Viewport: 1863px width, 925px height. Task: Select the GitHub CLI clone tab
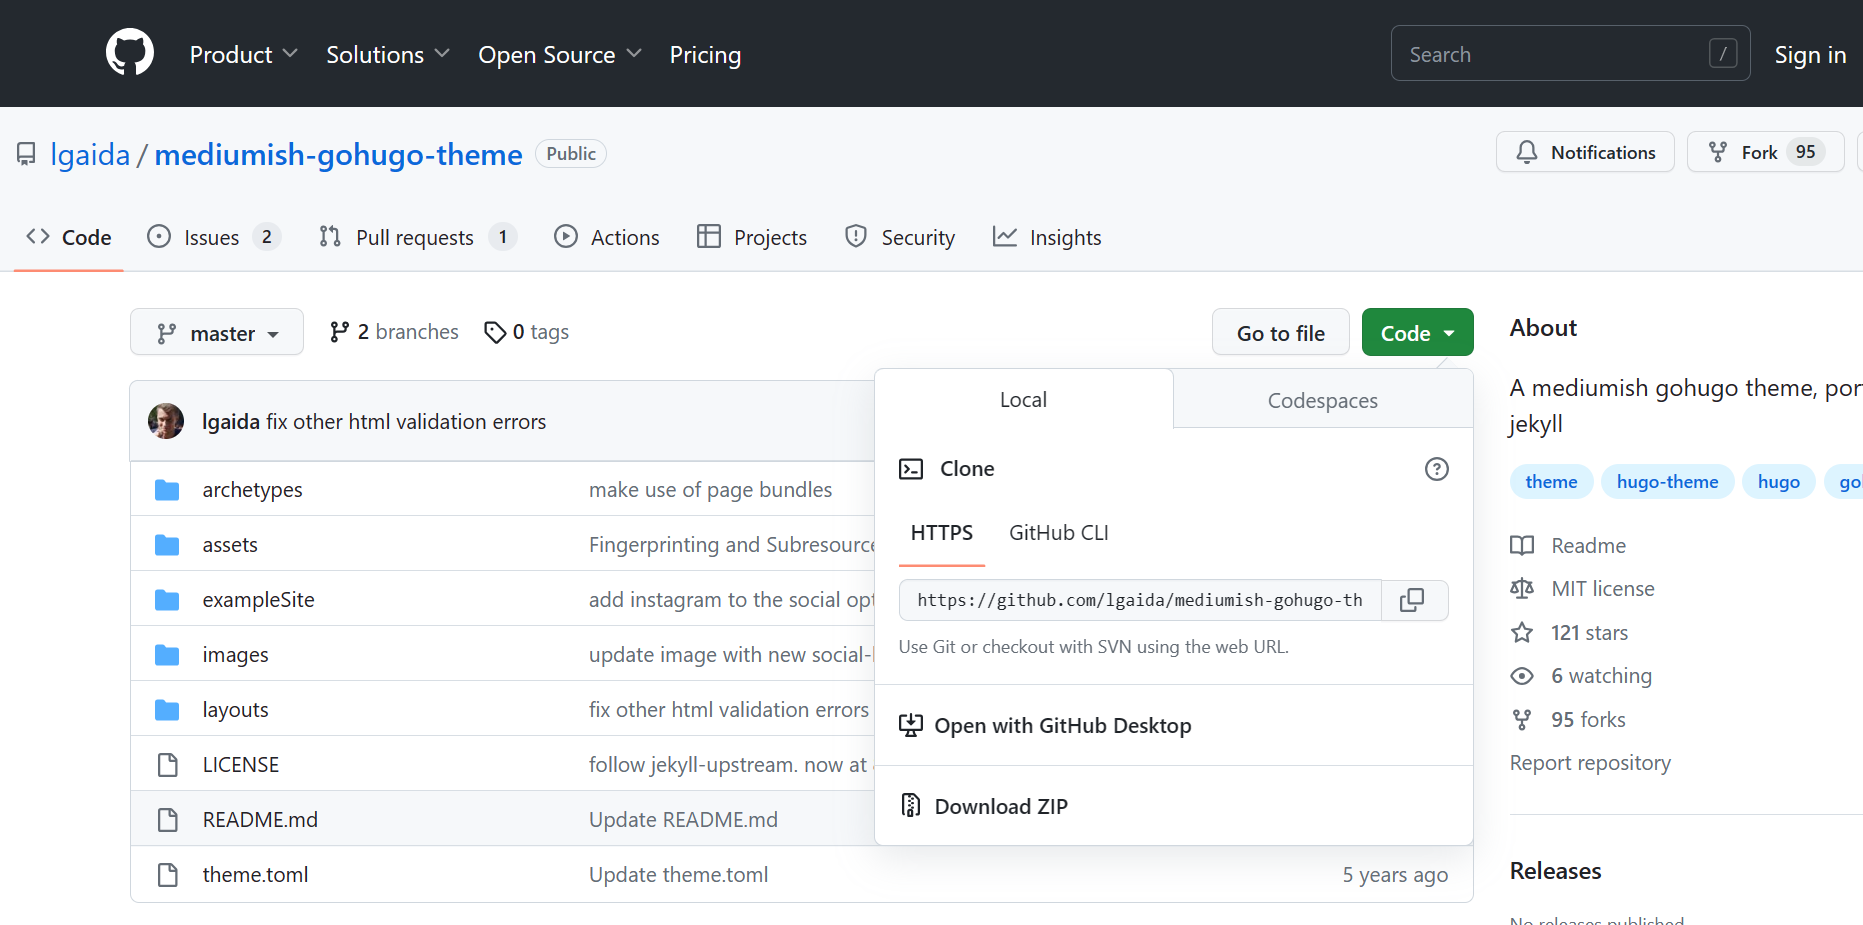point(1058,533)
